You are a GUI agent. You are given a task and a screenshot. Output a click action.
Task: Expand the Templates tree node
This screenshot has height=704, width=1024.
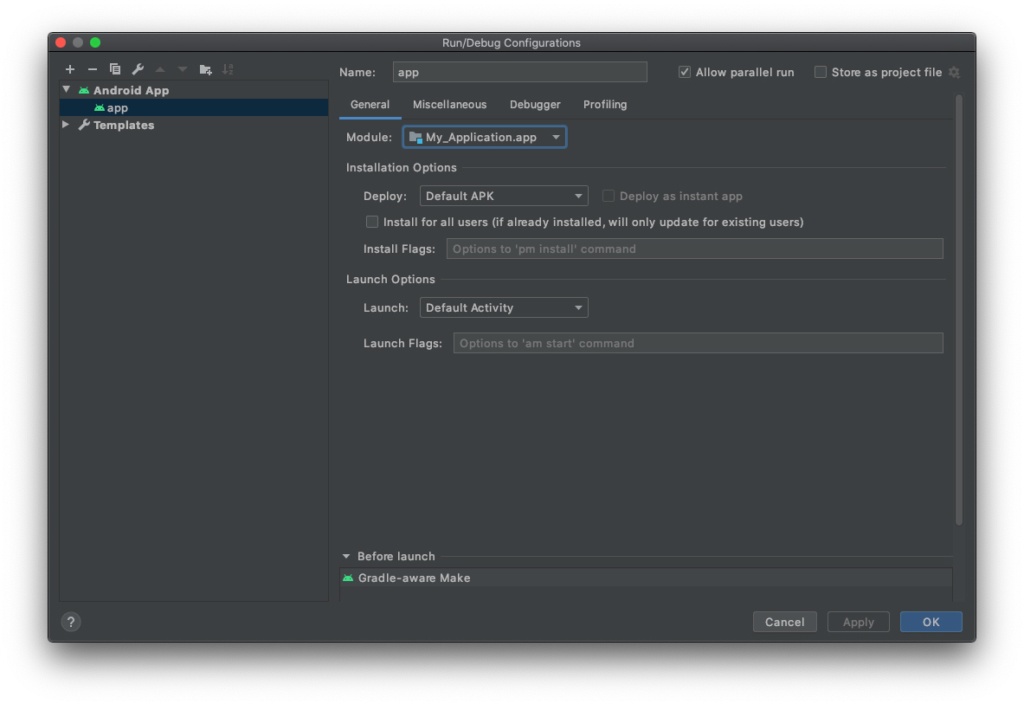click(x=66, y=125)
